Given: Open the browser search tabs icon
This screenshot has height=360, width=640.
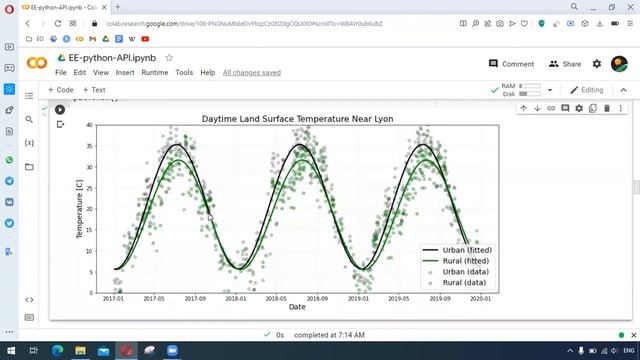Looking at the screenshot, I should 574,7.
